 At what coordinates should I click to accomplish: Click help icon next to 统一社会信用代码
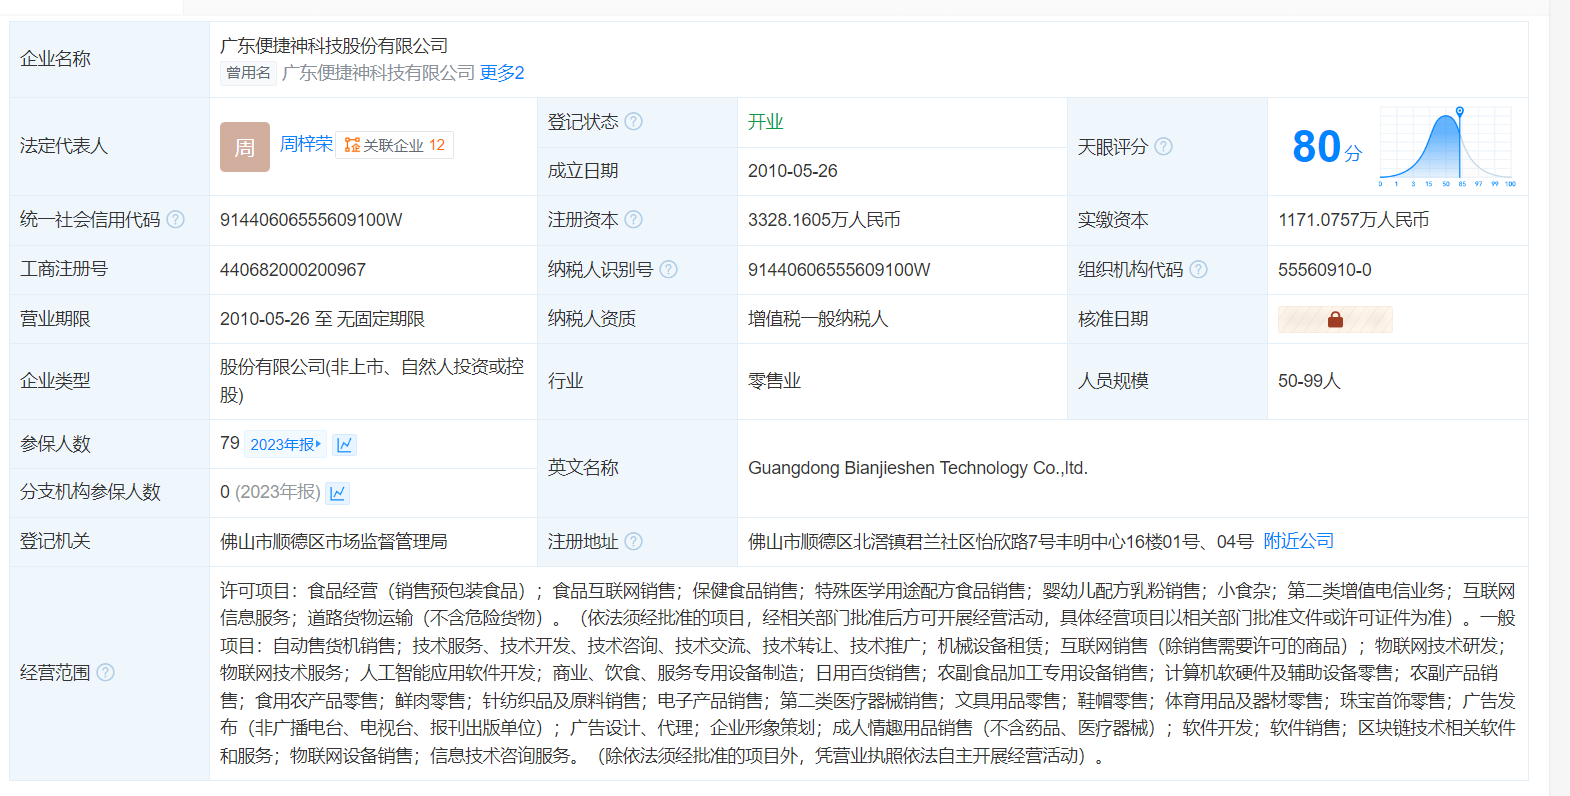(x=175, y=220)
